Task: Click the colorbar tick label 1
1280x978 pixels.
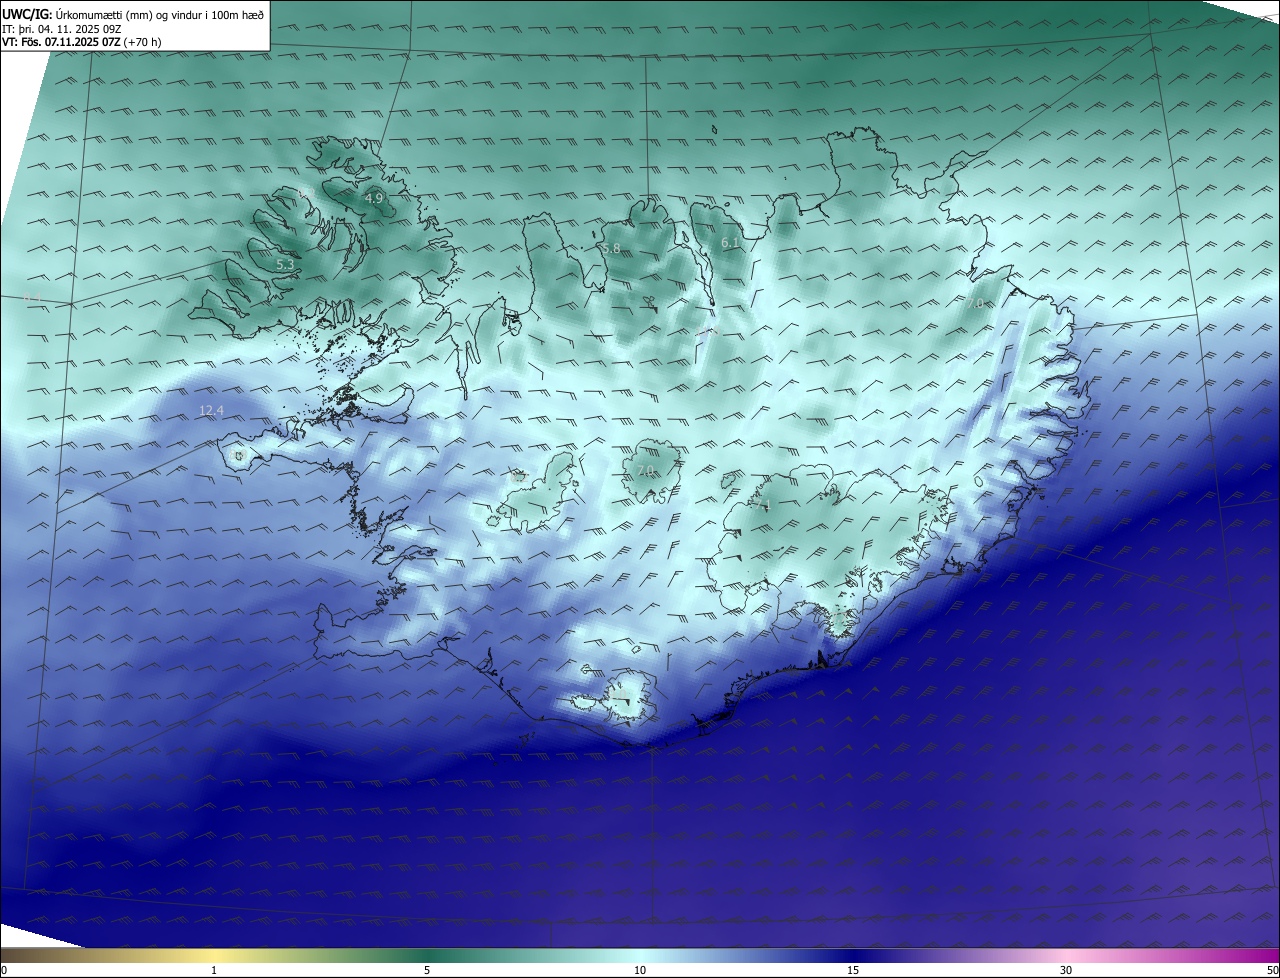Action: coord(214,970)
